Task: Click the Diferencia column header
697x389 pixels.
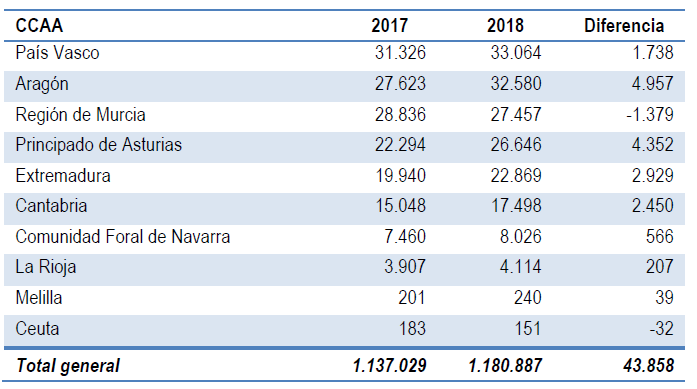Action: pos(624,26)
